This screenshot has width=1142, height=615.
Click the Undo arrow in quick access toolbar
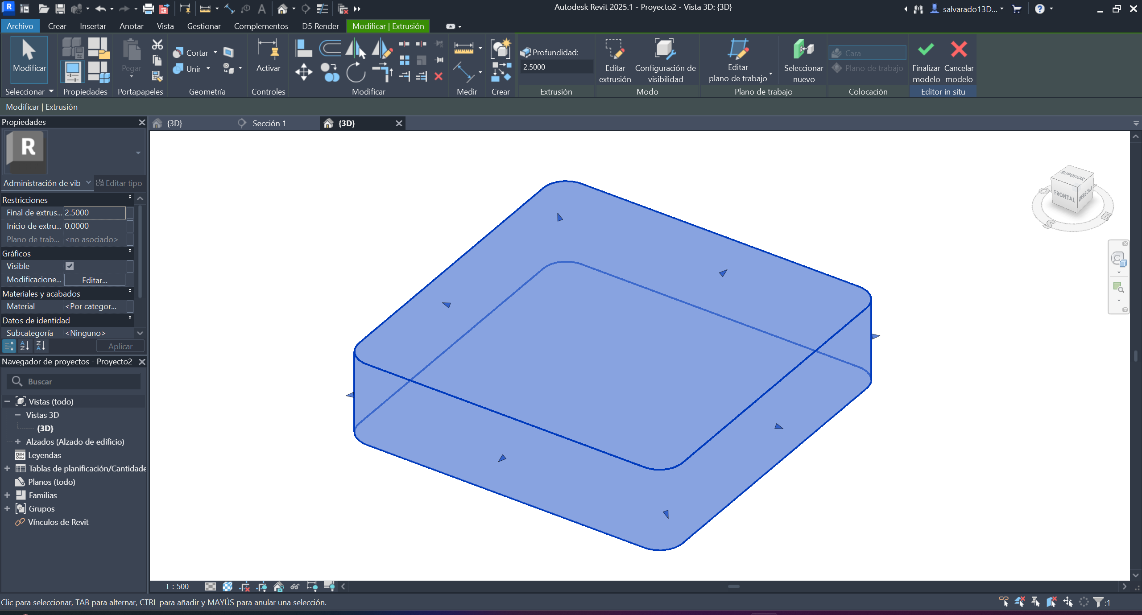coord(101,9)
